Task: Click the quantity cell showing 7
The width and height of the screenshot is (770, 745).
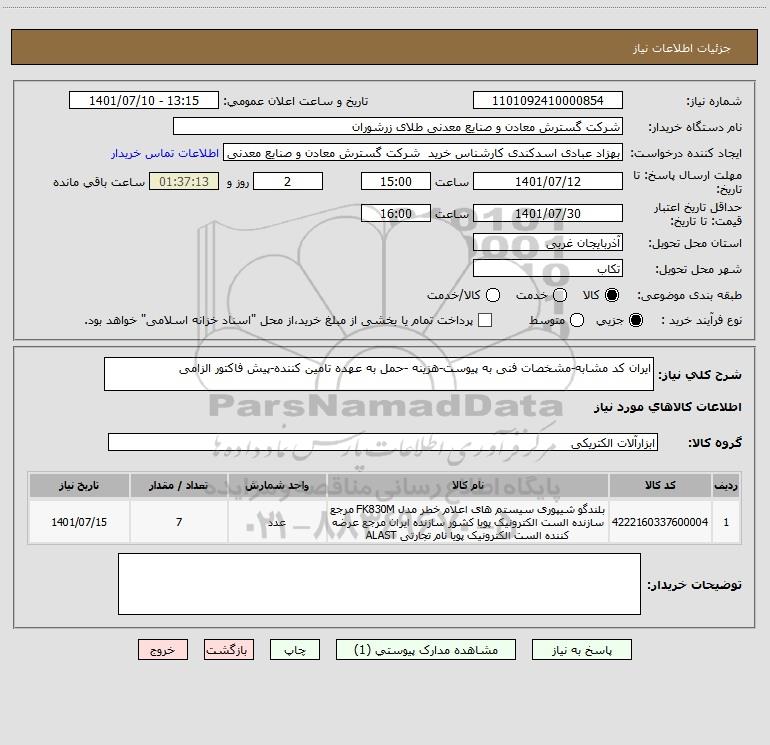Action: [179, 522]
